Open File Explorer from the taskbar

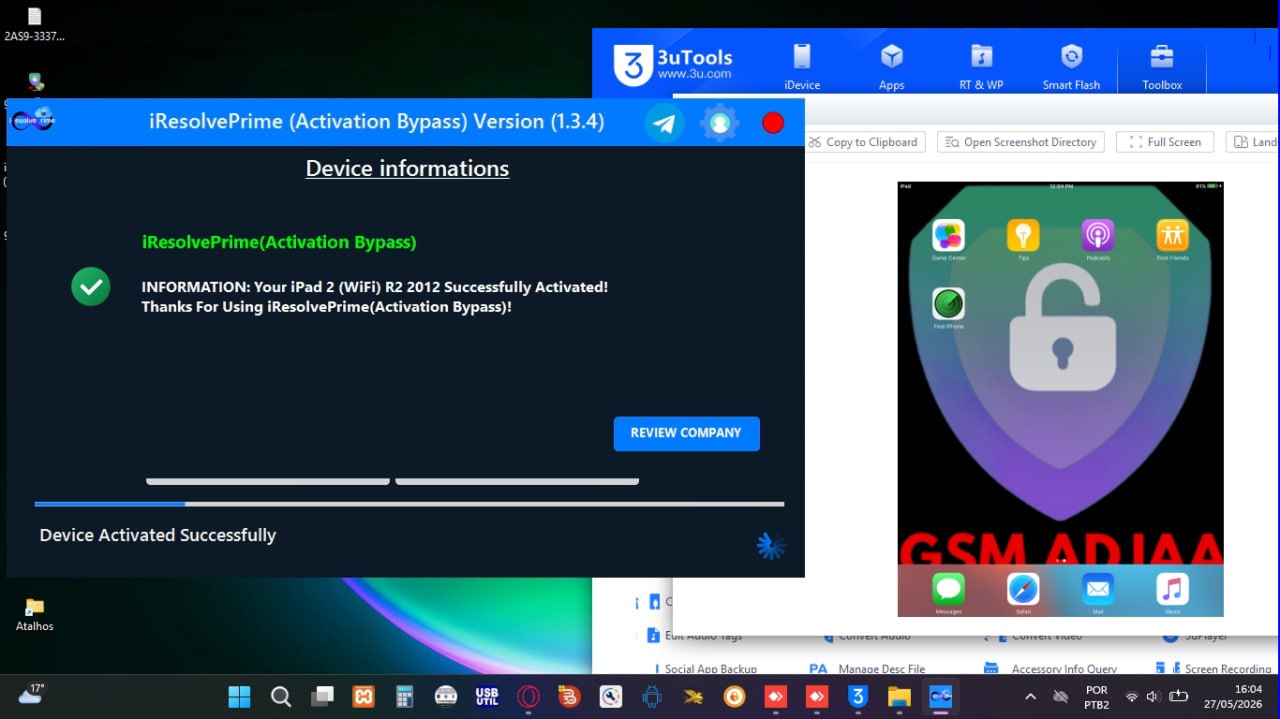coord(899,696)
